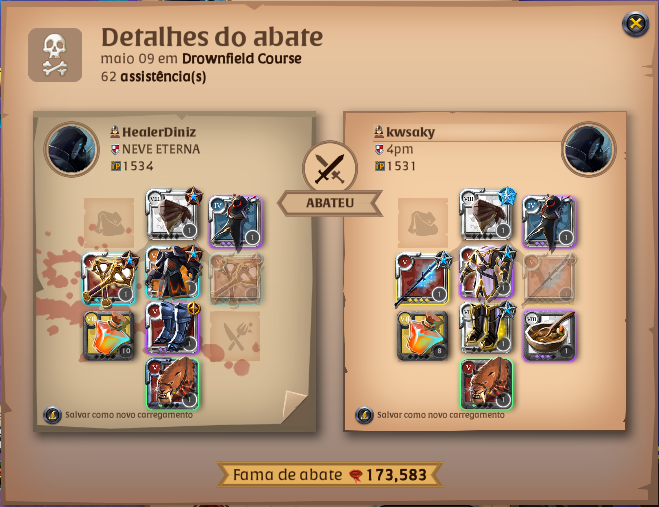Click kwsaky's purple cleric robe armor

487,272
